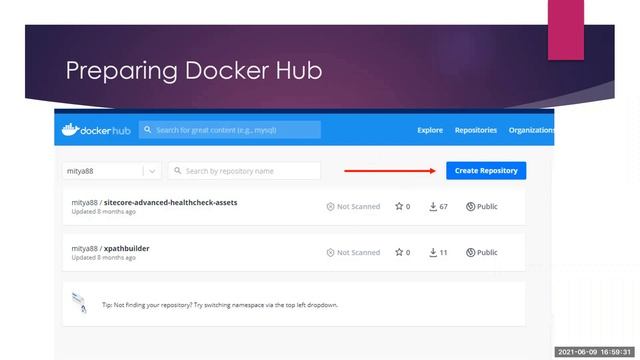The width and height of the screenshot is (640, 360).
Task: Click the Public icon for xpathbuilder
Action: pos(470,253)
